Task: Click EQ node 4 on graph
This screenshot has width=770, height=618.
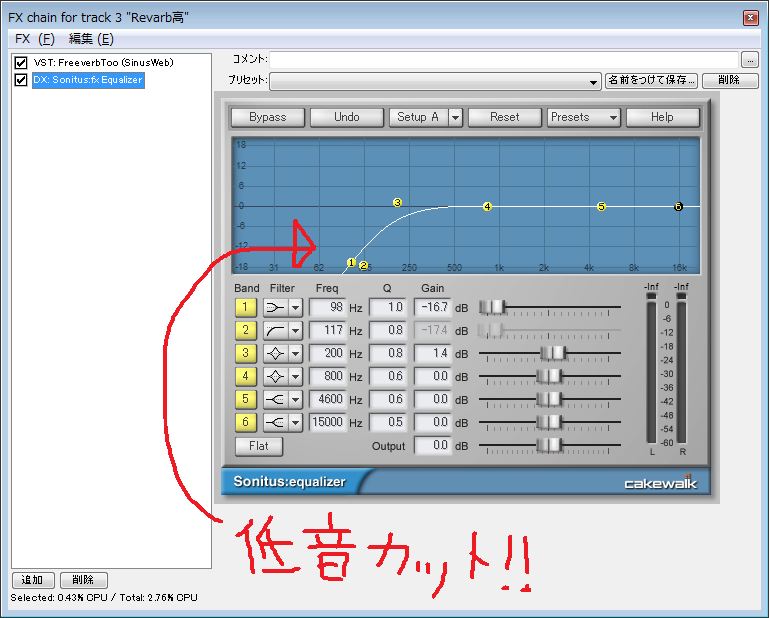Action: (x=487, y=206)
